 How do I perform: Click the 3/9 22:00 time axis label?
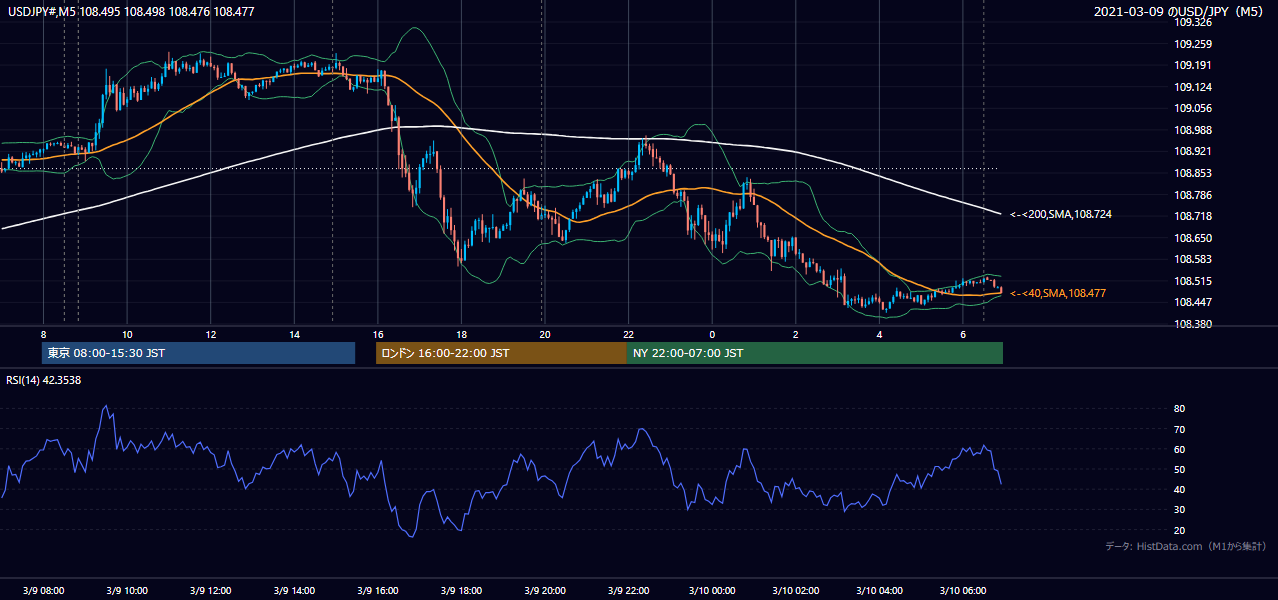point(629,590)
